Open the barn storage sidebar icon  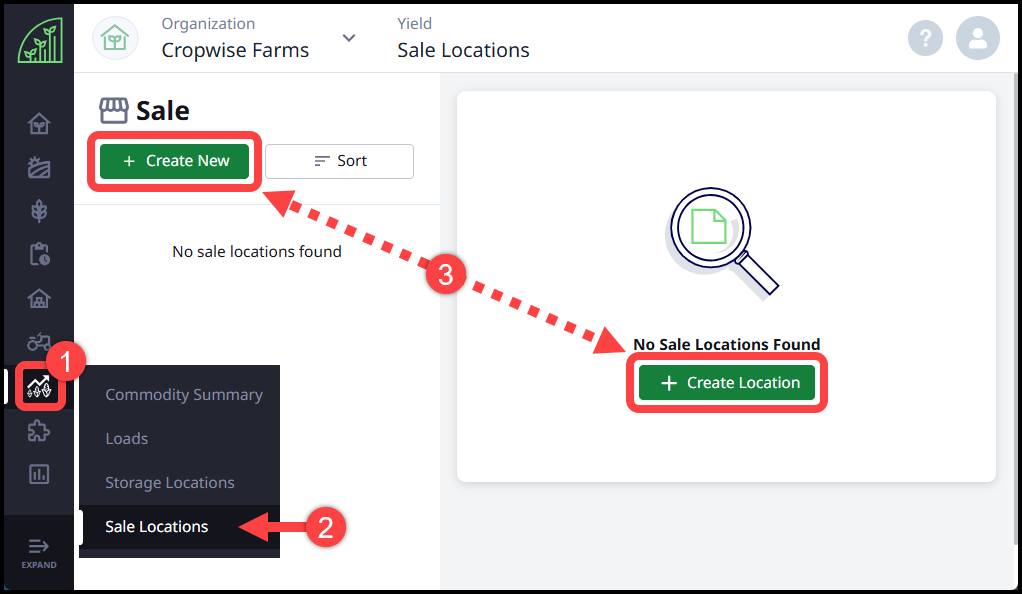(x=39, y=299)
